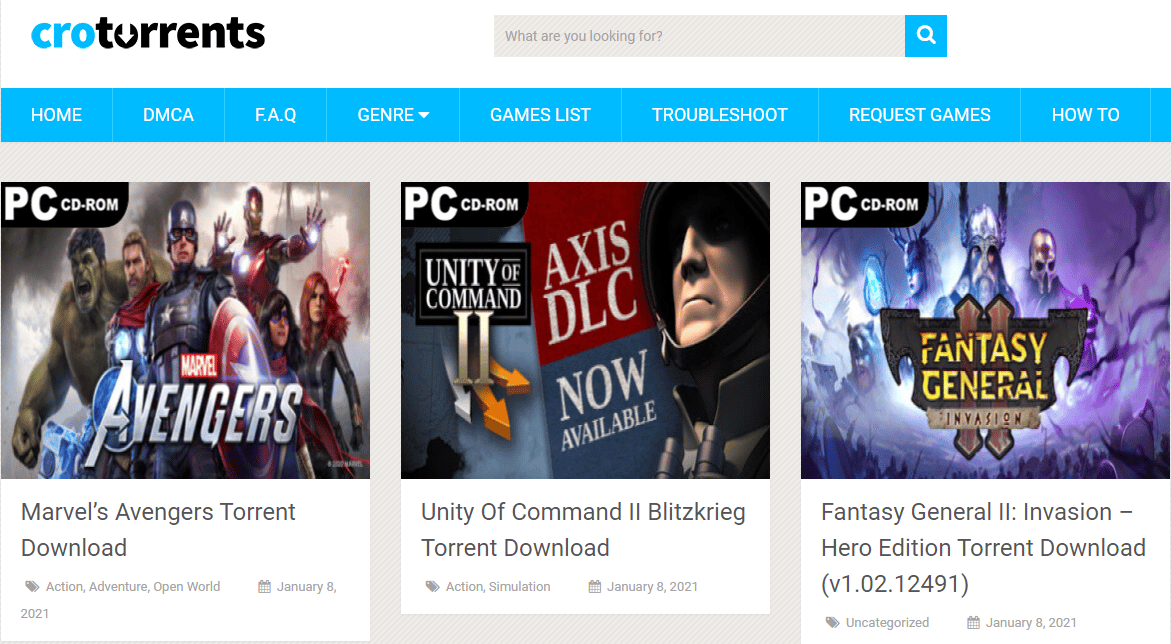This screenshot has height=644, width=1171.
Task: Click the tag icon beside Uncategorized
Action: [832, 622]
